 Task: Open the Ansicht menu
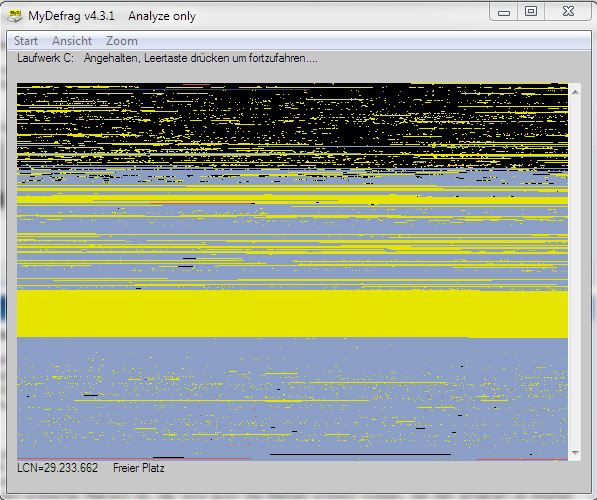click(72, 41)
